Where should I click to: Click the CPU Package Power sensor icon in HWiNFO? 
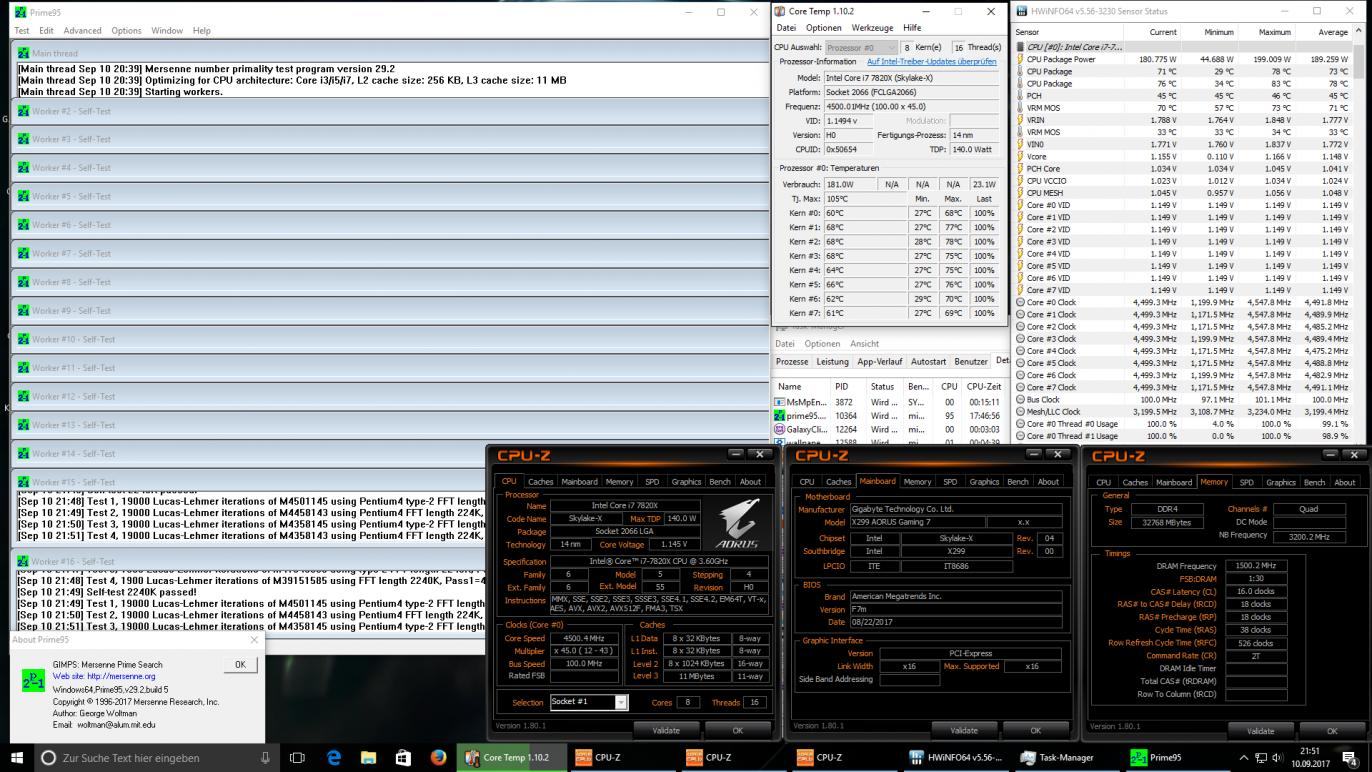[x=1020, y=60]
